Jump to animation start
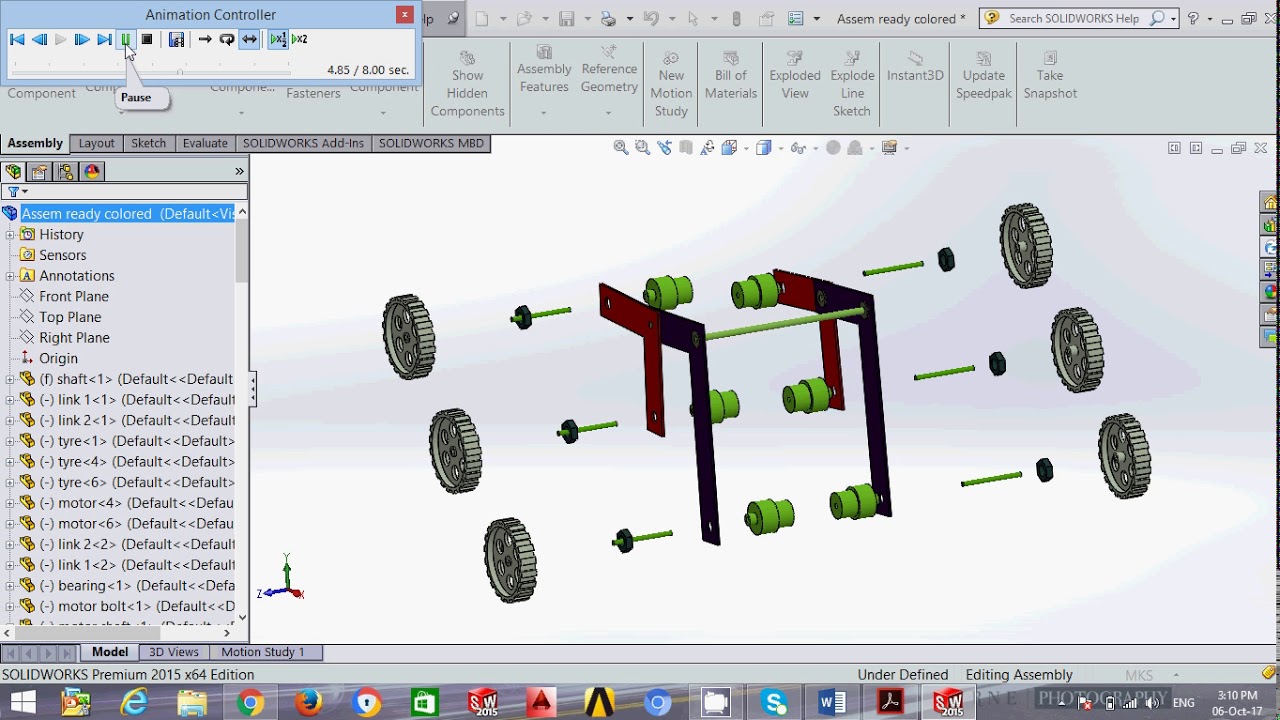1280x720 pixels. [17, 39]
